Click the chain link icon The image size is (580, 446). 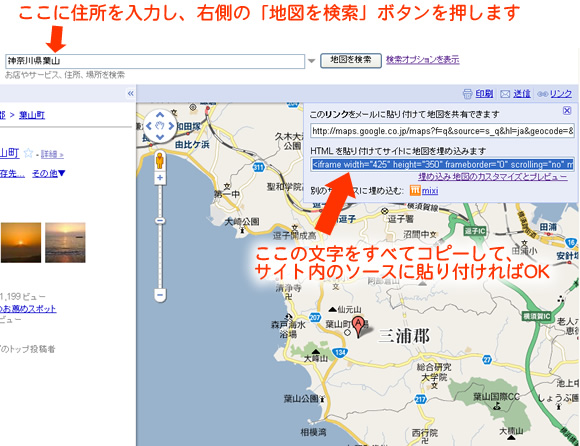[543, 94]
